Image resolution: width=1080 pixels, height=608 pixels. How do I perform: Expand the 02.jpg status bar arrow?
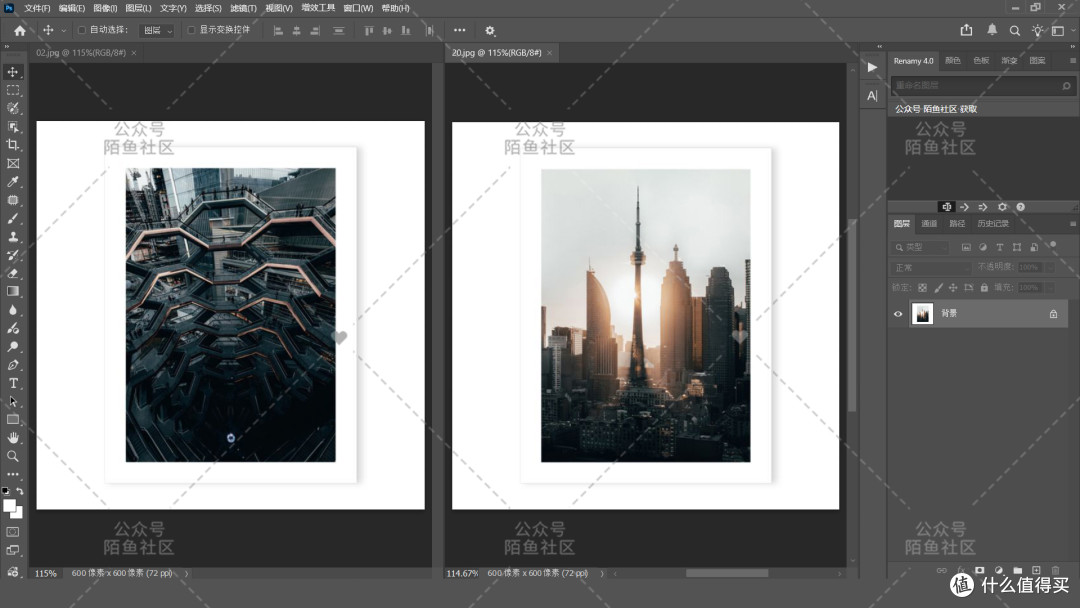(186, 573)
